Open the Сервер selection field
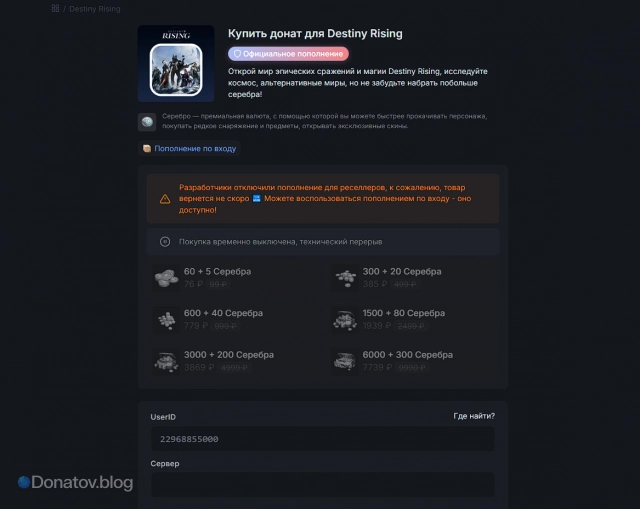This screenshot has height=509, width=640. pyautogui.click(x=322, y=485)
